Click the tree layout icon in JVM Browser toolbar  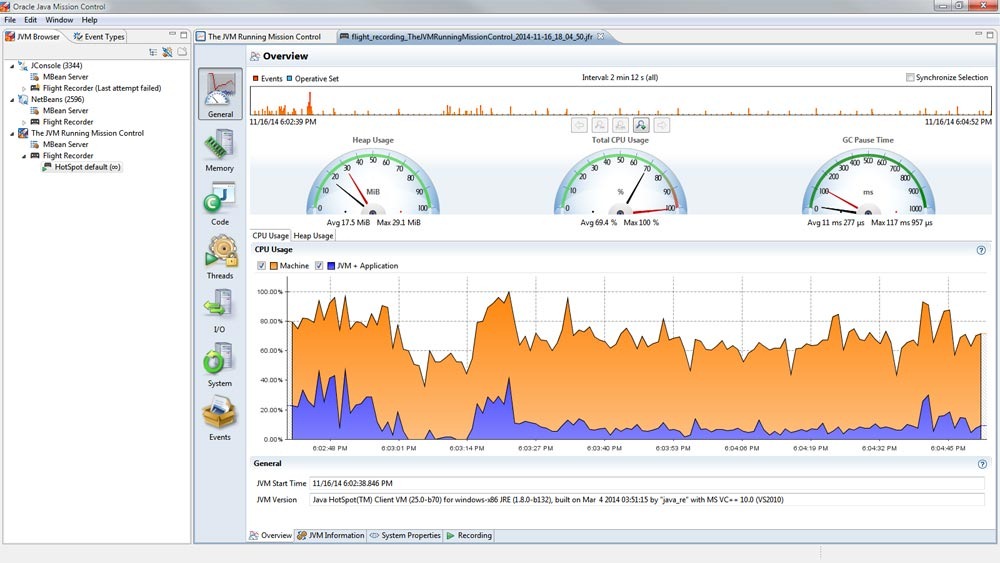pos(153,52)
